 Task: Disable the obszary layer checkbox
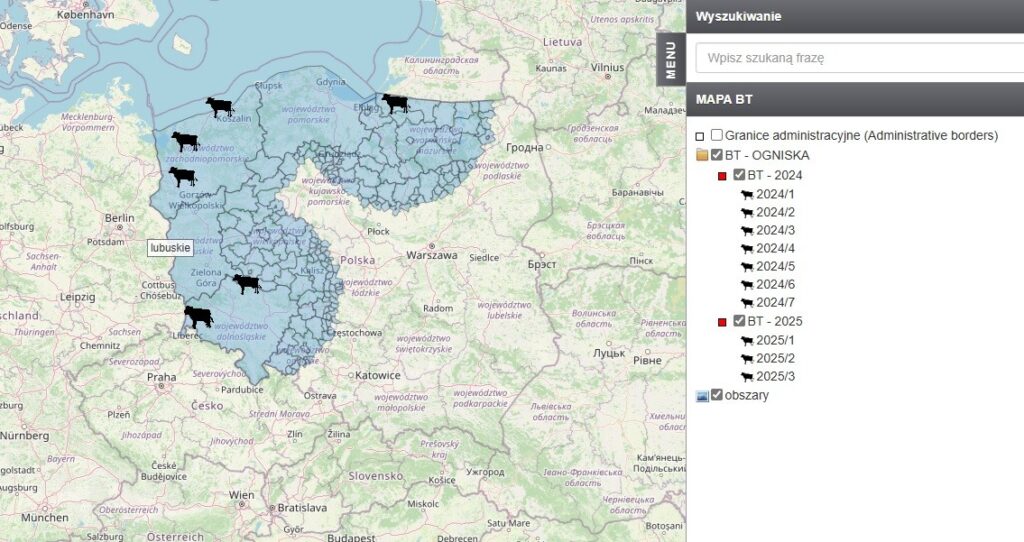(x=716, y=395)
